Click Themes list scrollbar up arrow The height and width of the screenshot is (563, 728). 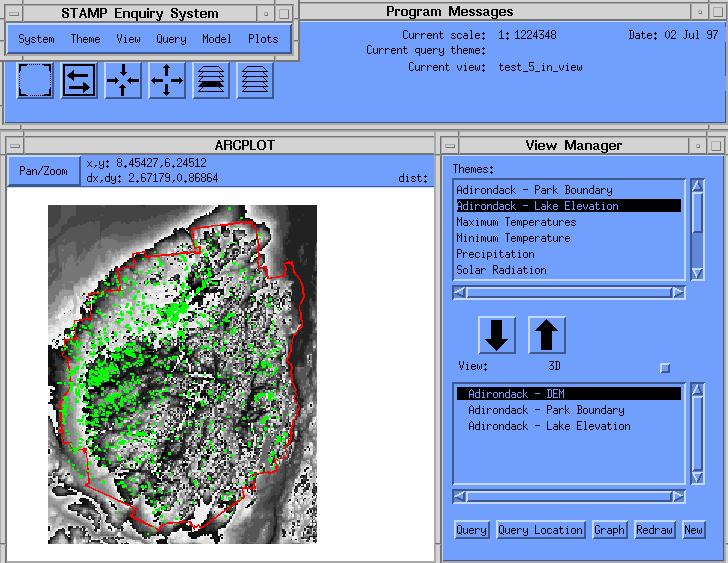[697, 186]
